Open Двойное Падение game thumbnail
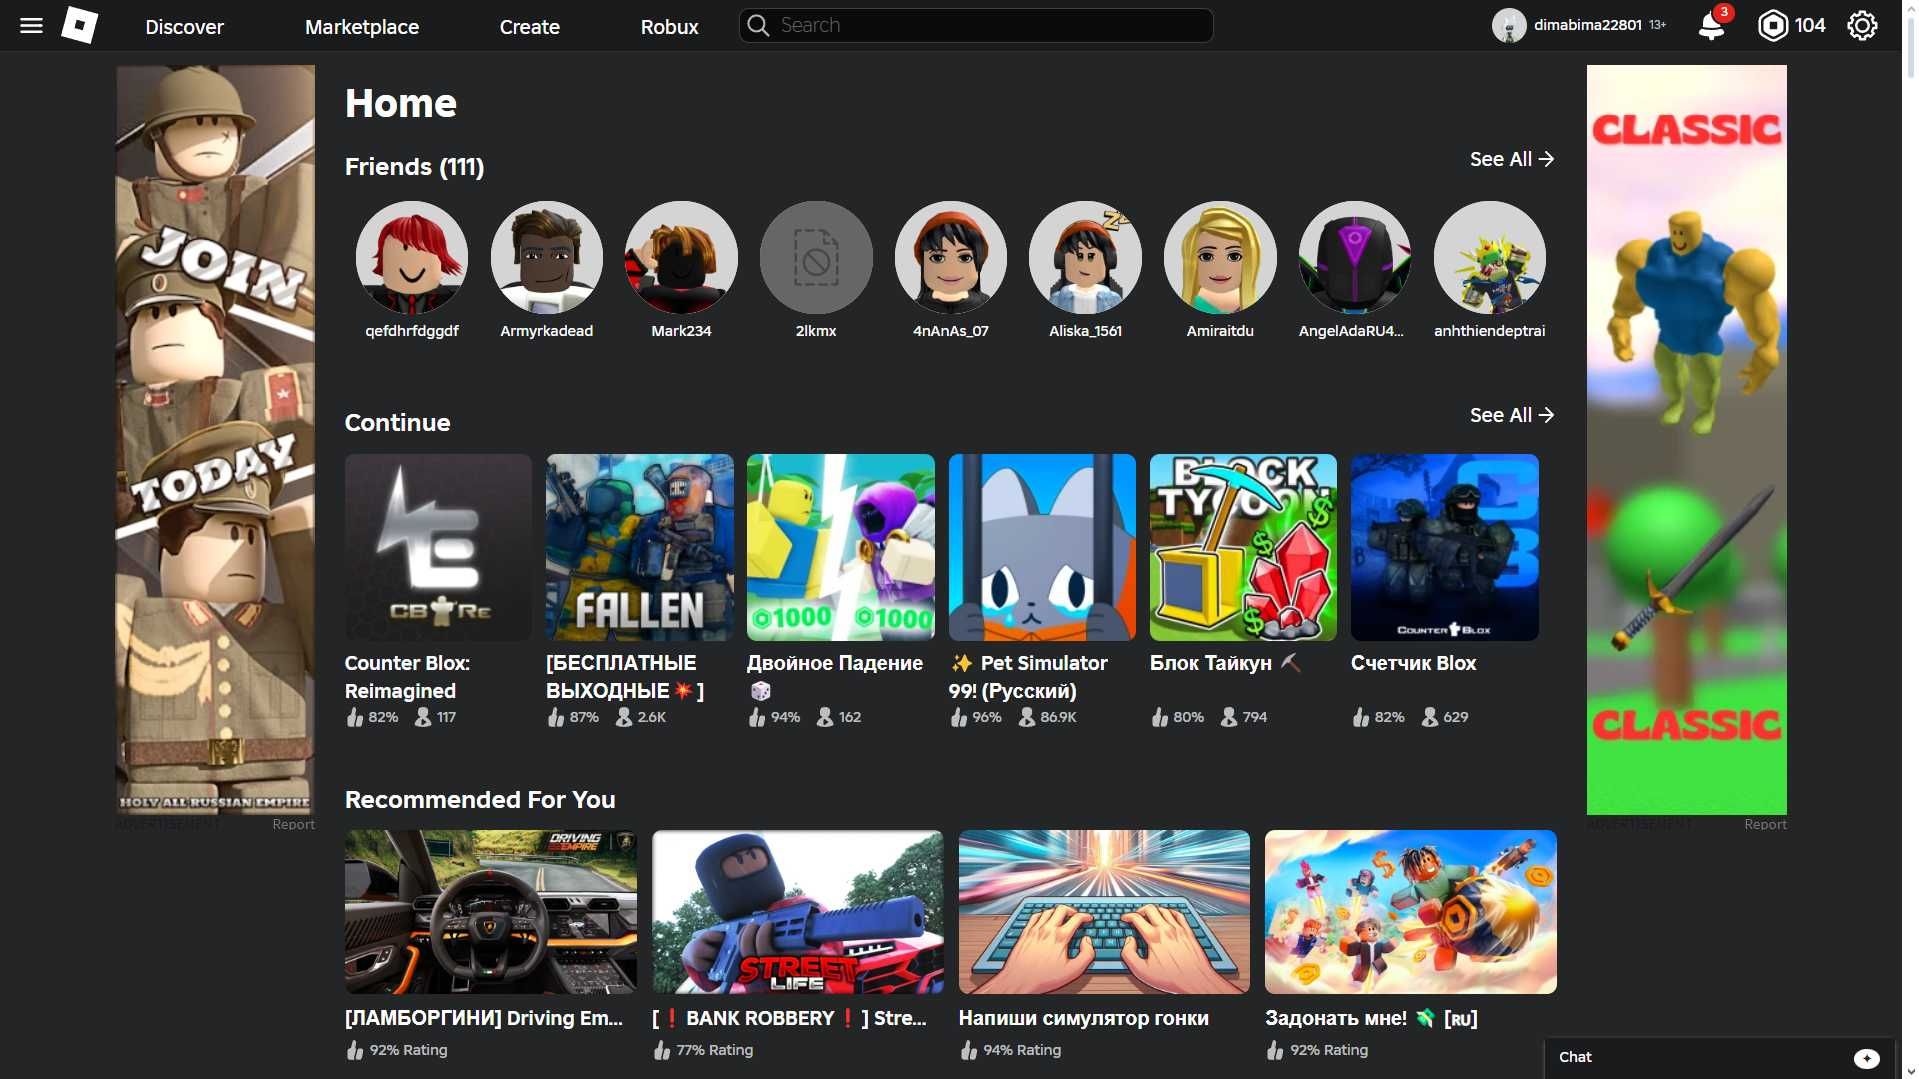Image resolution: width=1919 pixels, height=1079 pixels. [x=840, y=547]
